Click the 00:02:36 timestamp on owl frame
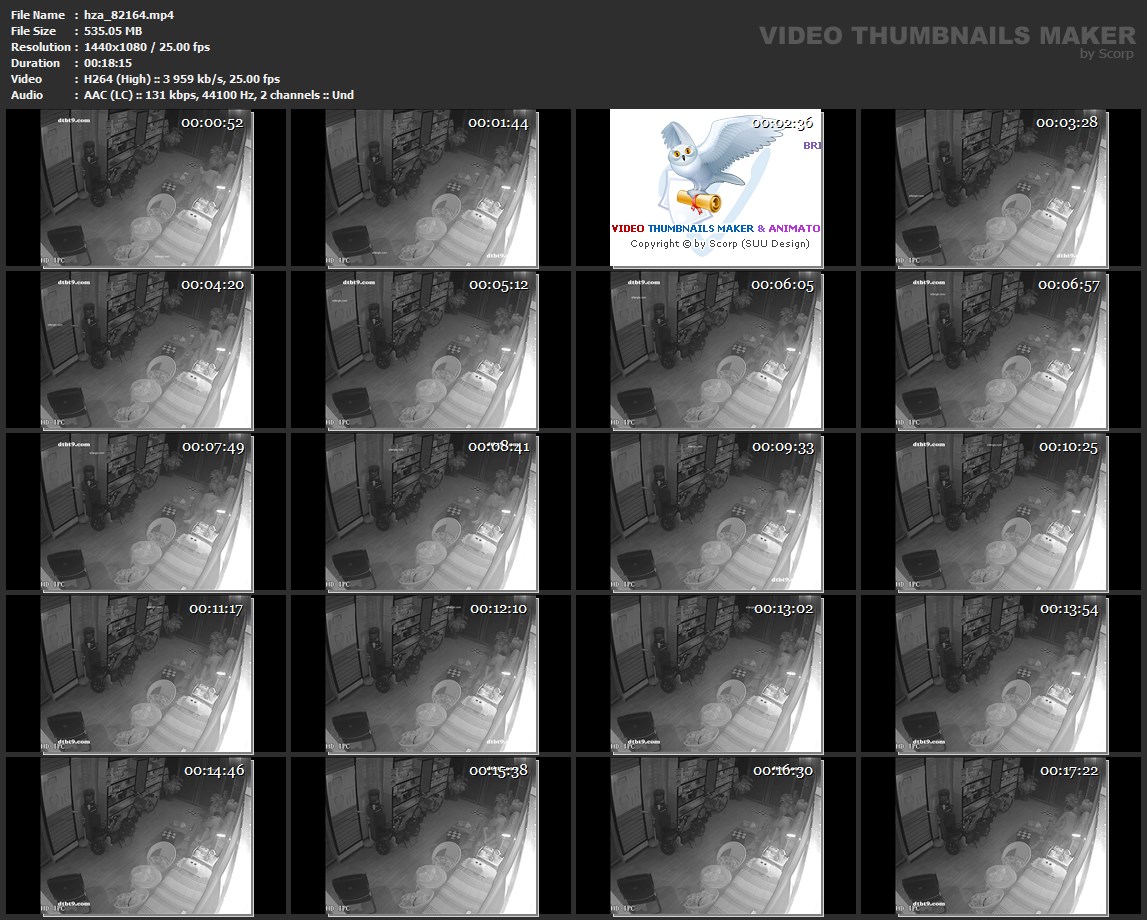The width and height of the screenshot is (1147, 920). point(783,123)
